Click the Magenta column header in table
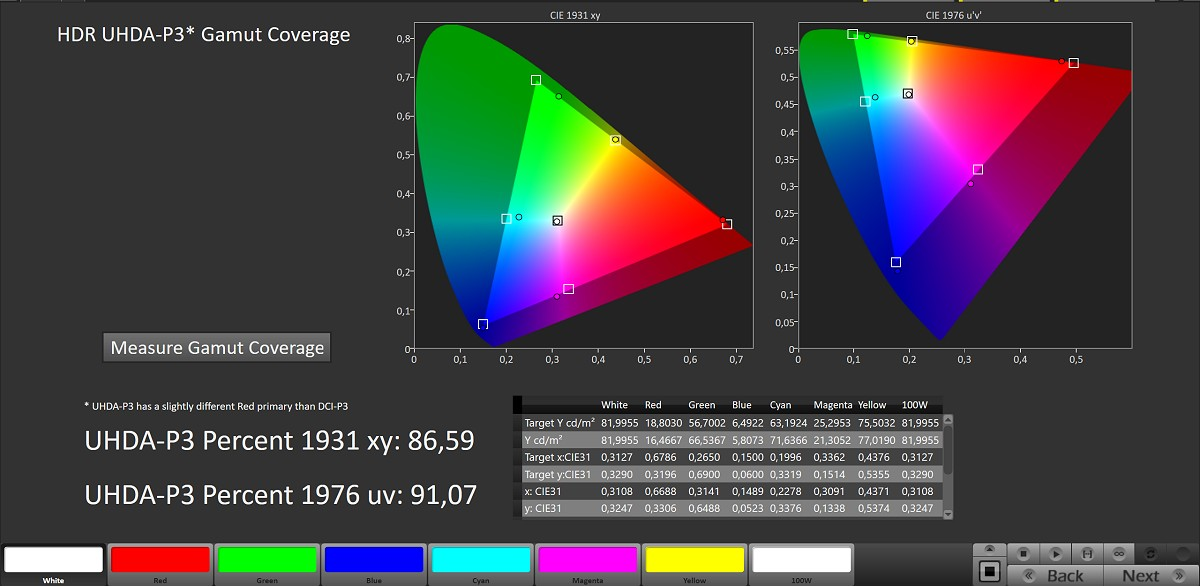1200x586 pixels. (x=833, y=405)
